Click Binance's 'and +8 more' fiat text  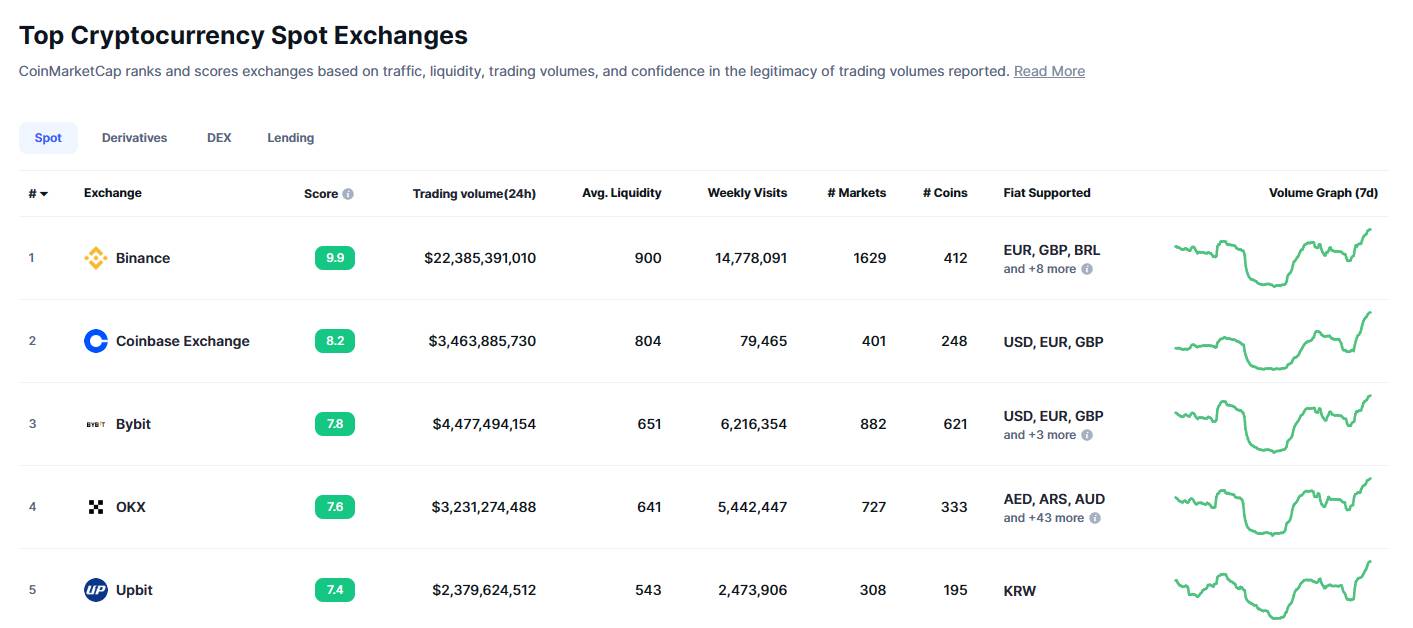click(x=1040, y=269)
